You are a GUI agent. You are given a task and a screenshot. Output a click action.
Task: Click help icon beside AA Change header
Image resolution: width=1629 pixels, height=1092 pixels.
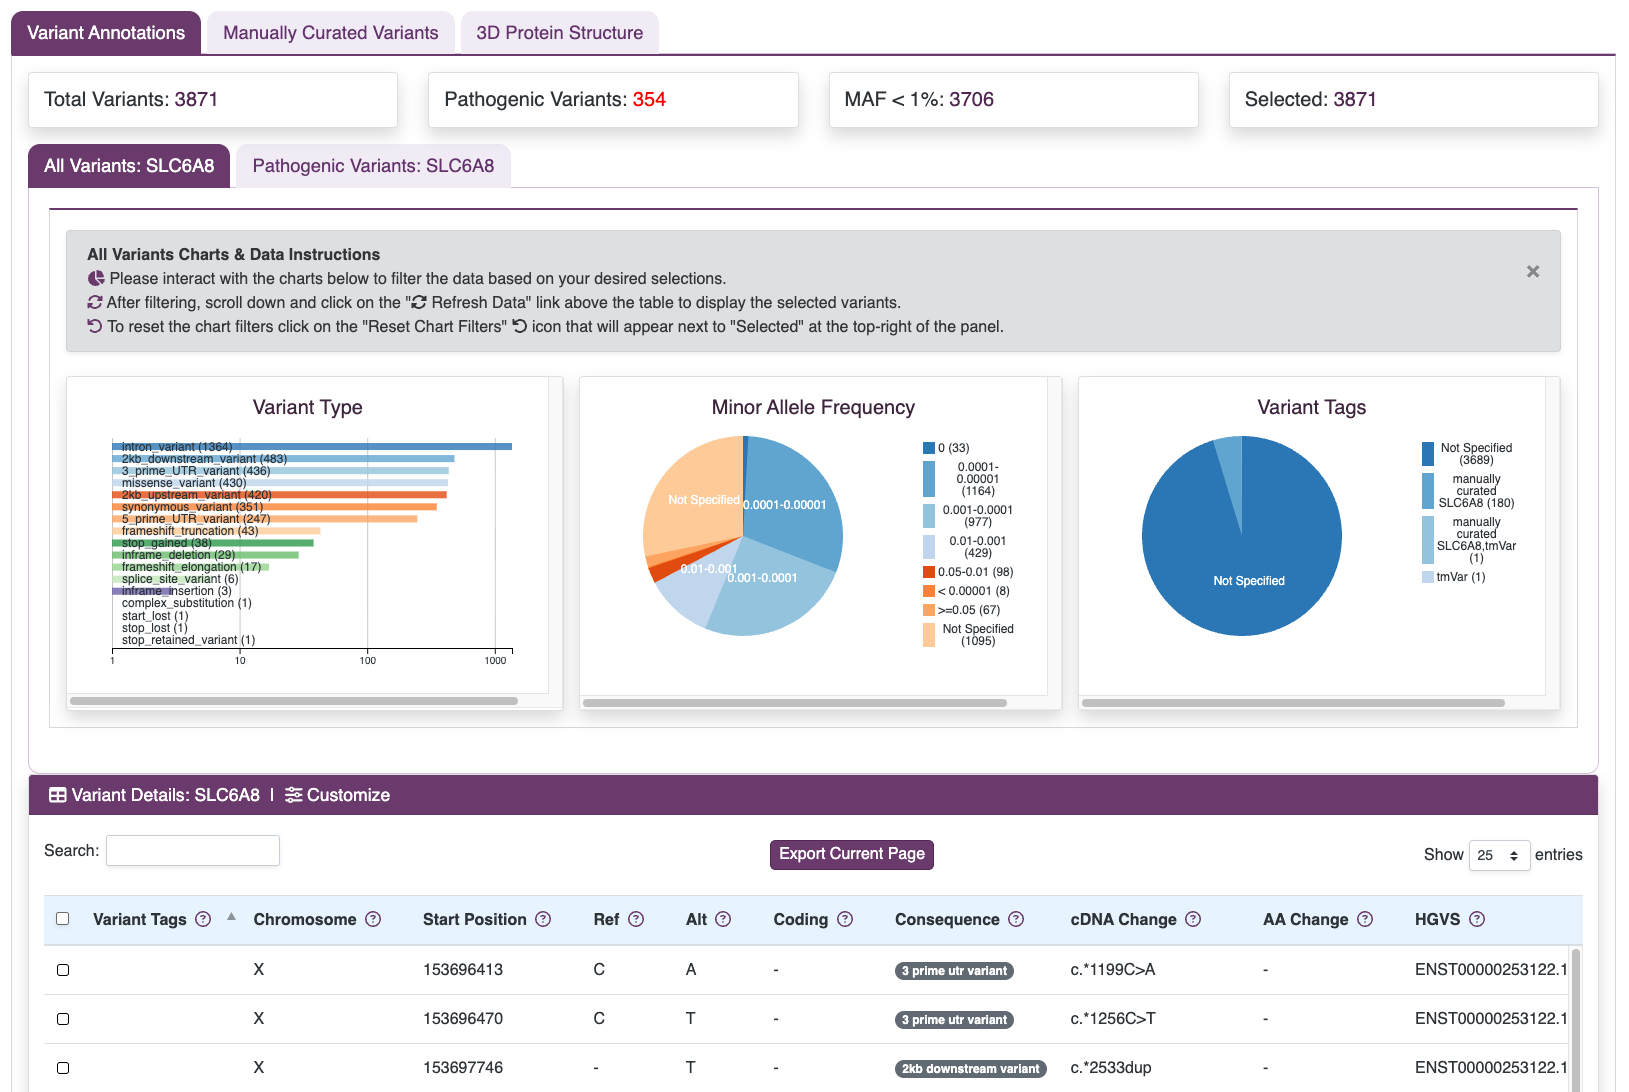[x=1365, y=919]
